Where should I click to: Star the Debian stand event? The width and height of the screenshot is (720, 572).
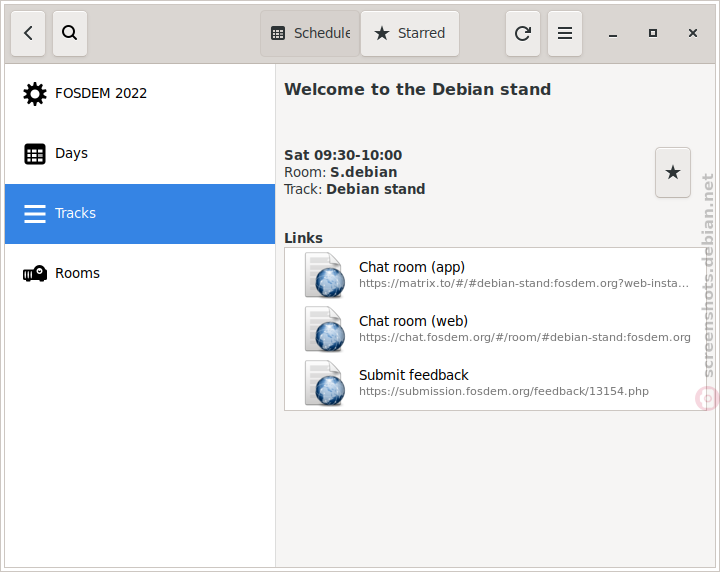(x=673, y=173)
